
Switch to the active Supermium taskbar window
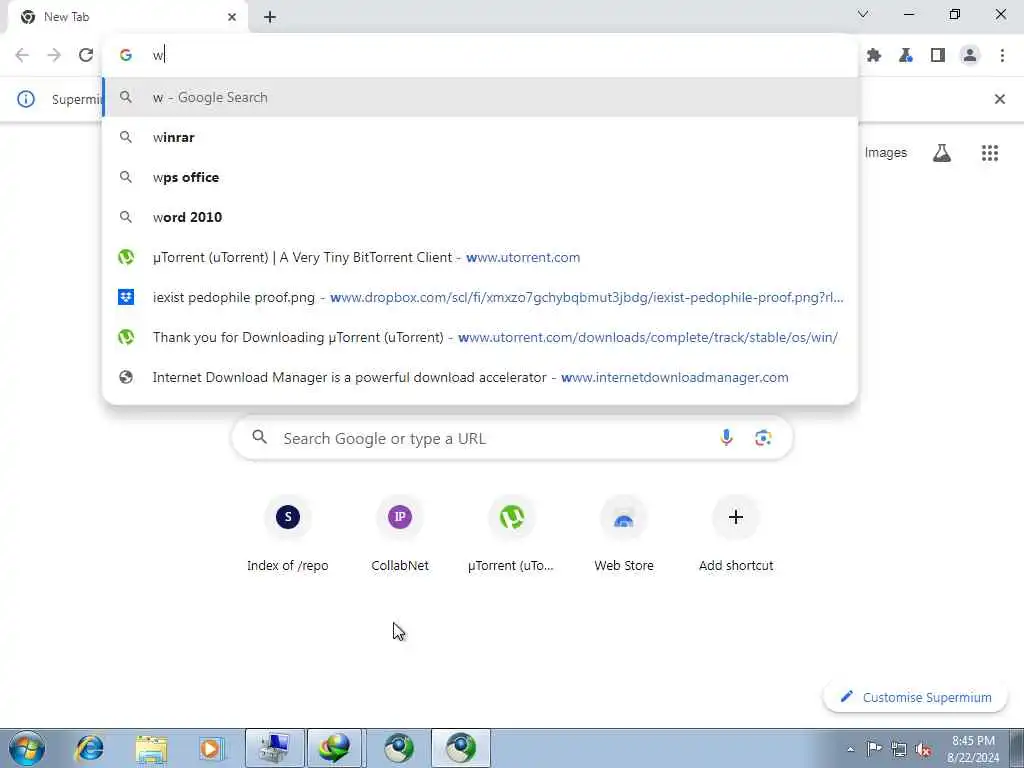pos(460,748)
